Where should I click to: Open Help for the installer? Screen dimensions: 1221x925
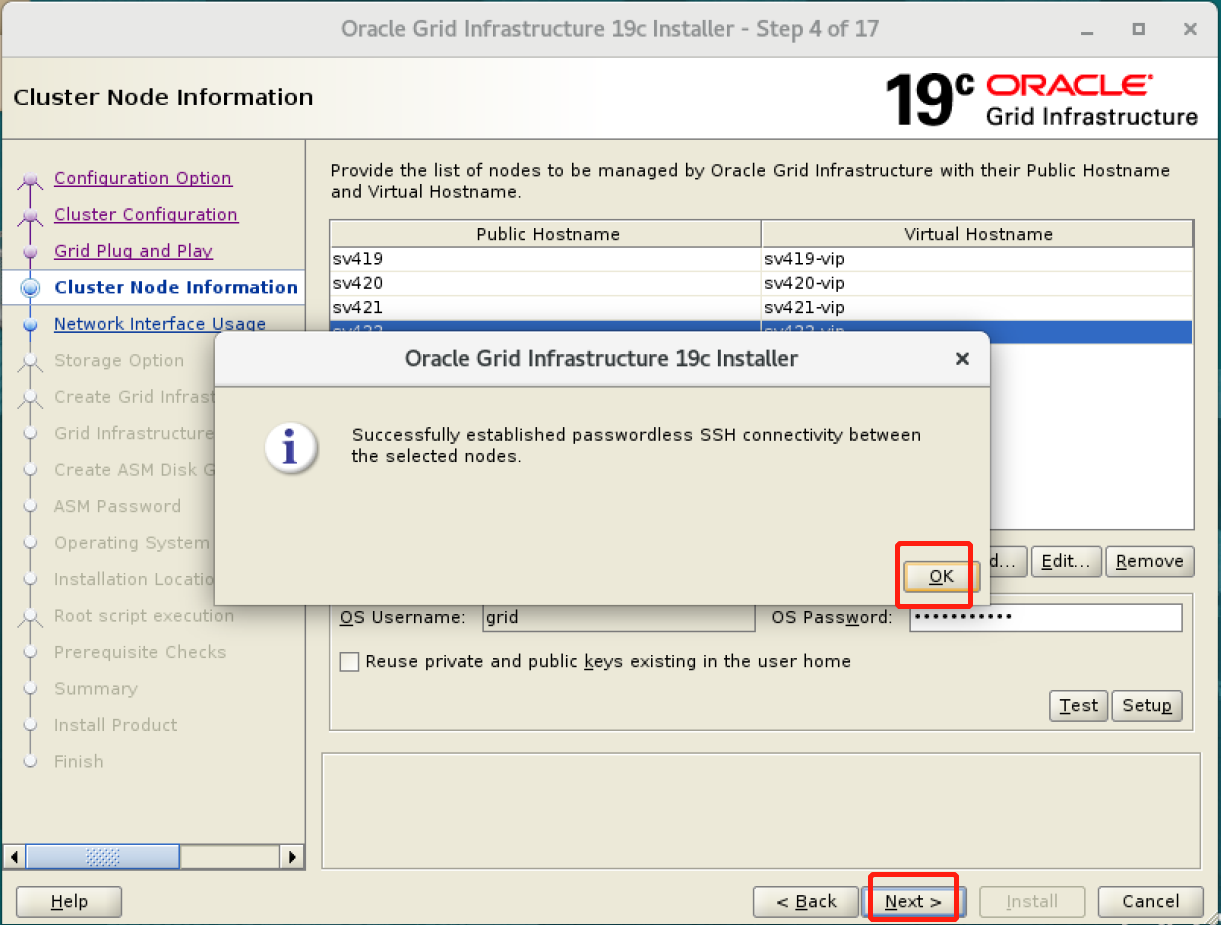(x=69, y=902)
